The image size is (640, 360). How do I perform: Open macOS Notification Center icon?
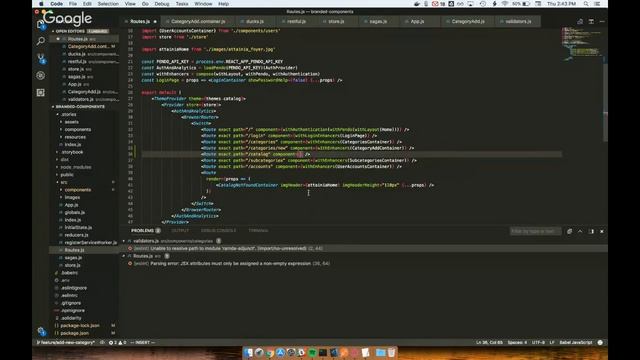point(598,4)
